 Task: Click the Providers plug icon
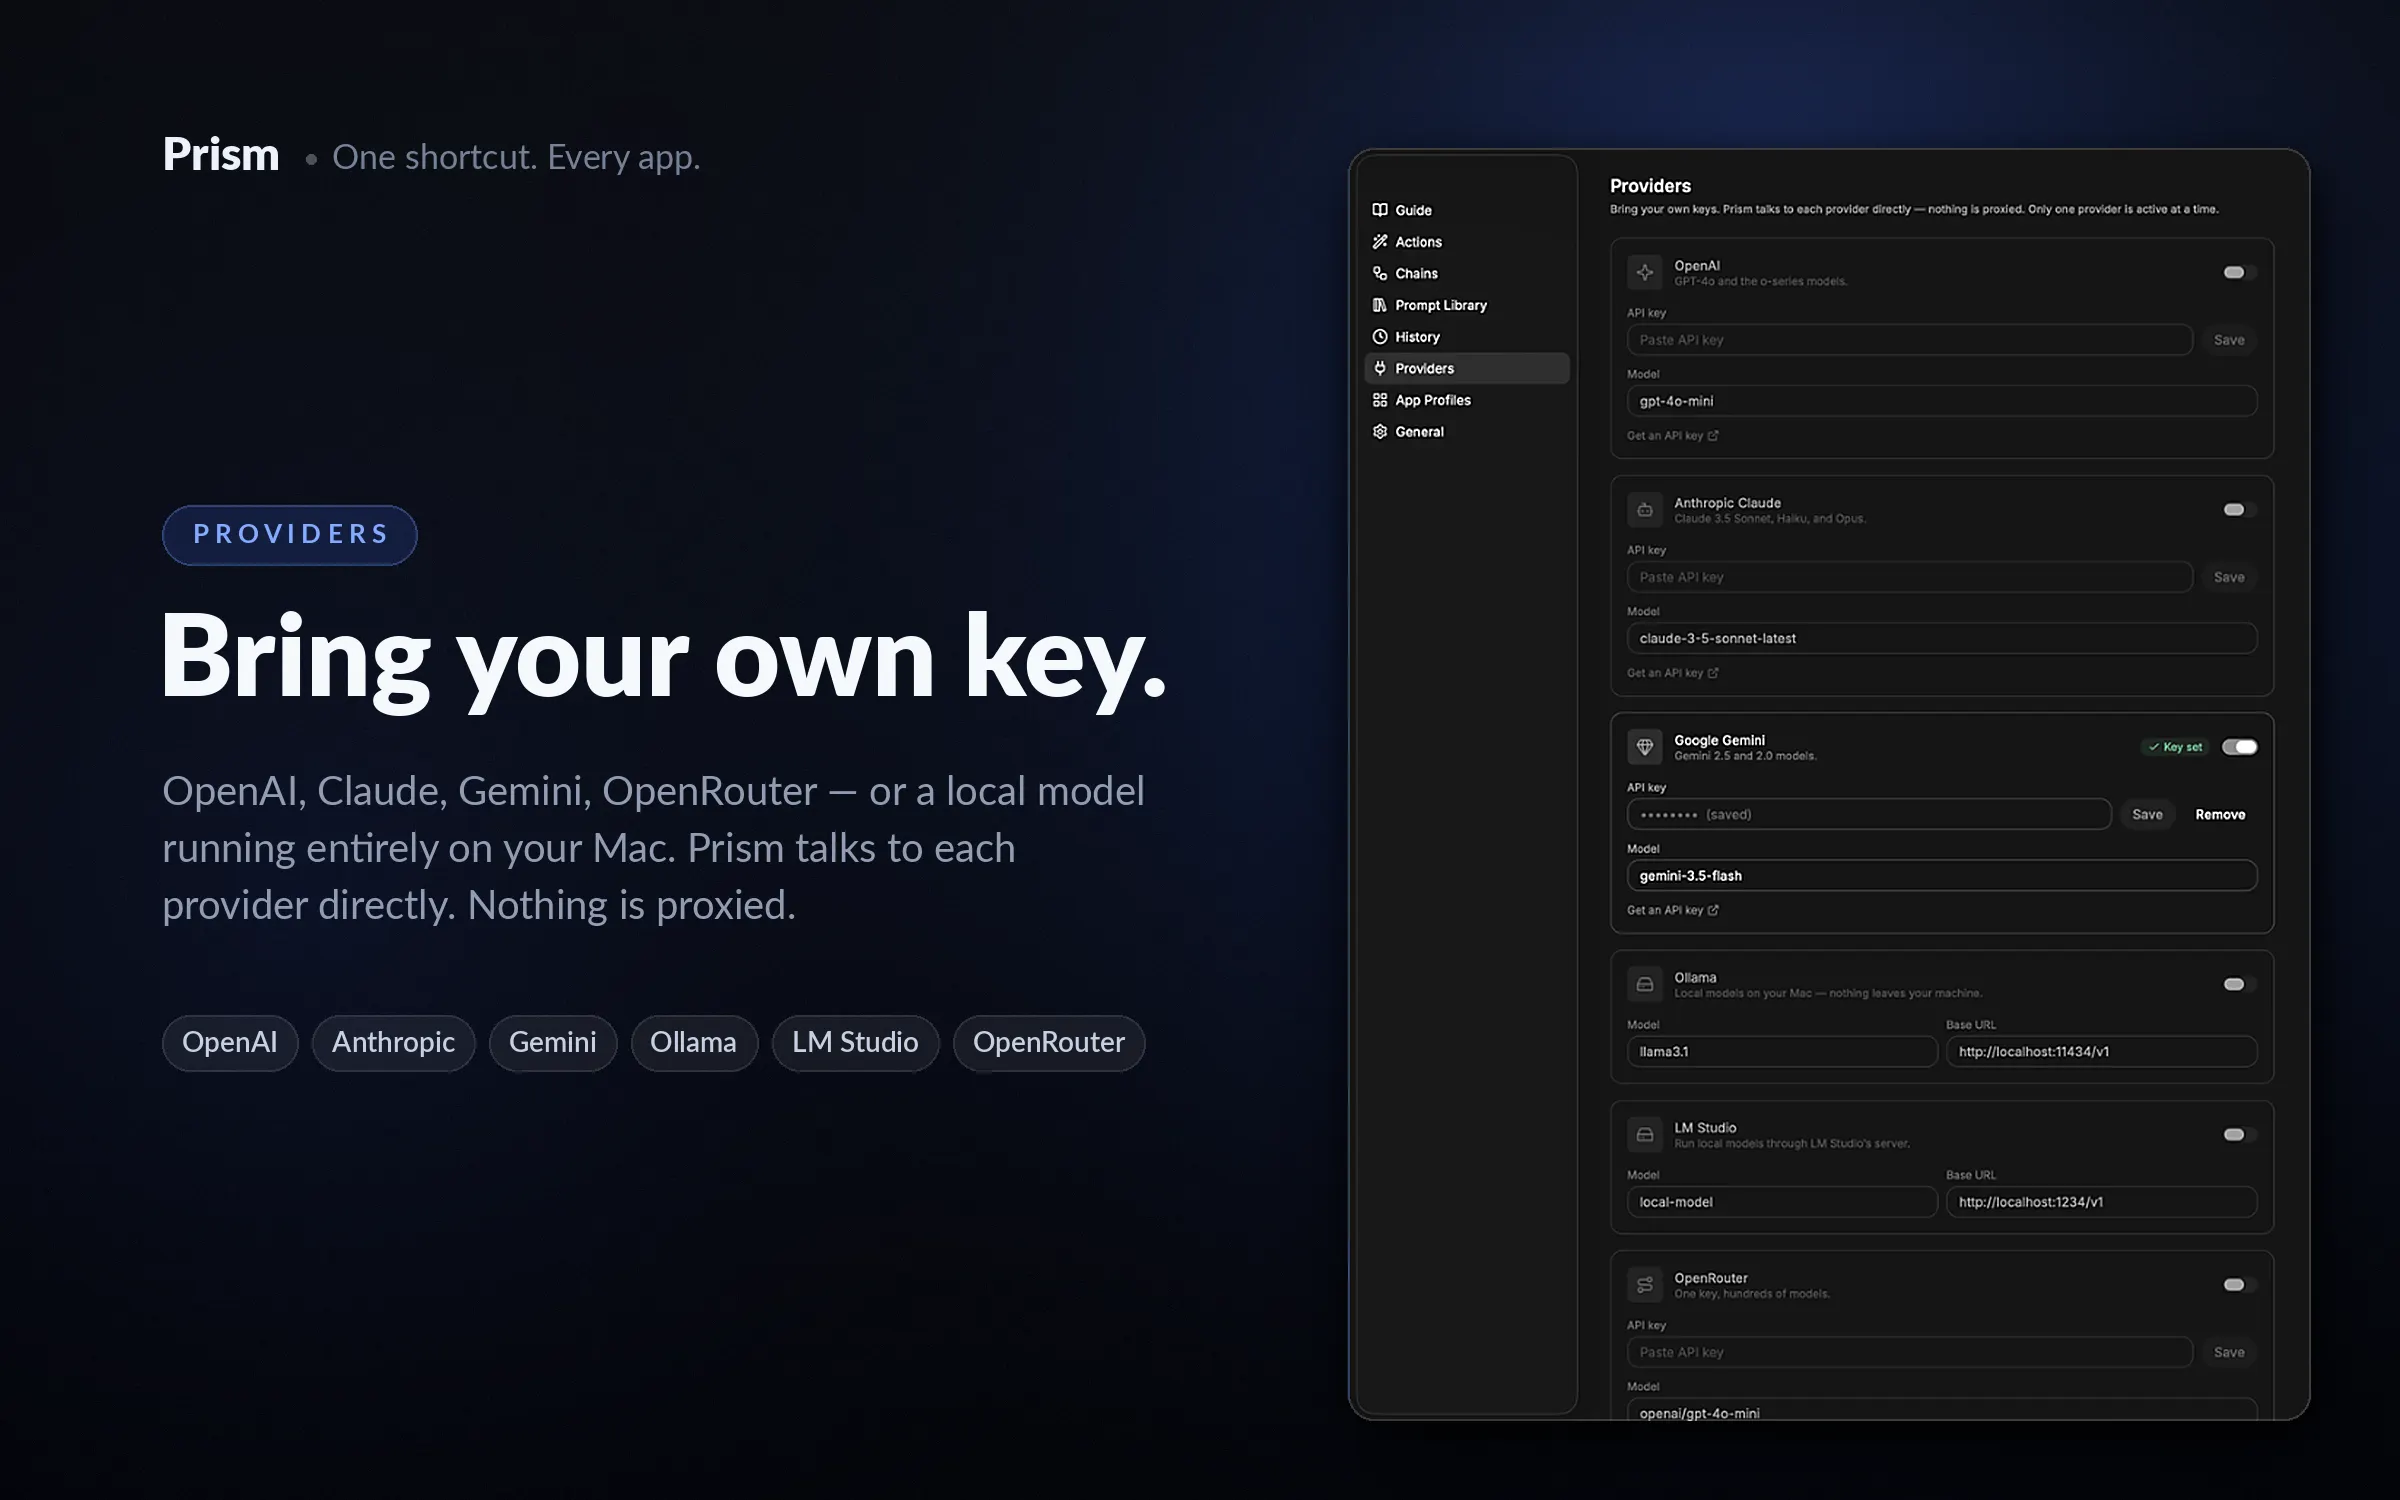coord(1380,368)
